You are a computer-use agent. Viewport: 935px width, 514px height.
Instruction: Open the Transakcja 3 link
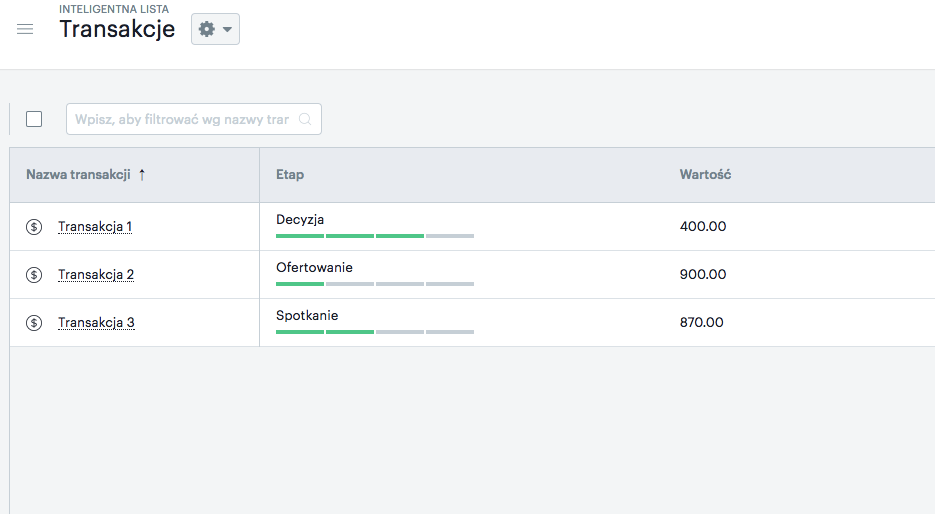tap(96, 323)
